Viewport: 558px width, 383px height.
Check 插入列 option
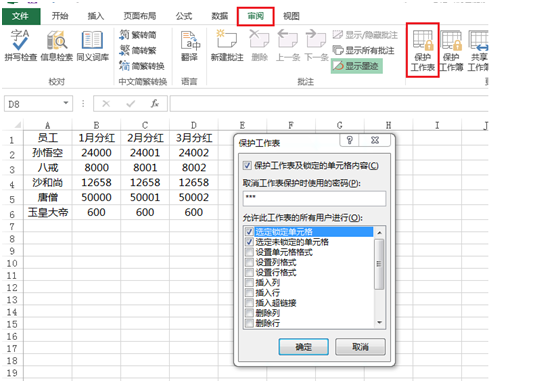coord(249,283)
